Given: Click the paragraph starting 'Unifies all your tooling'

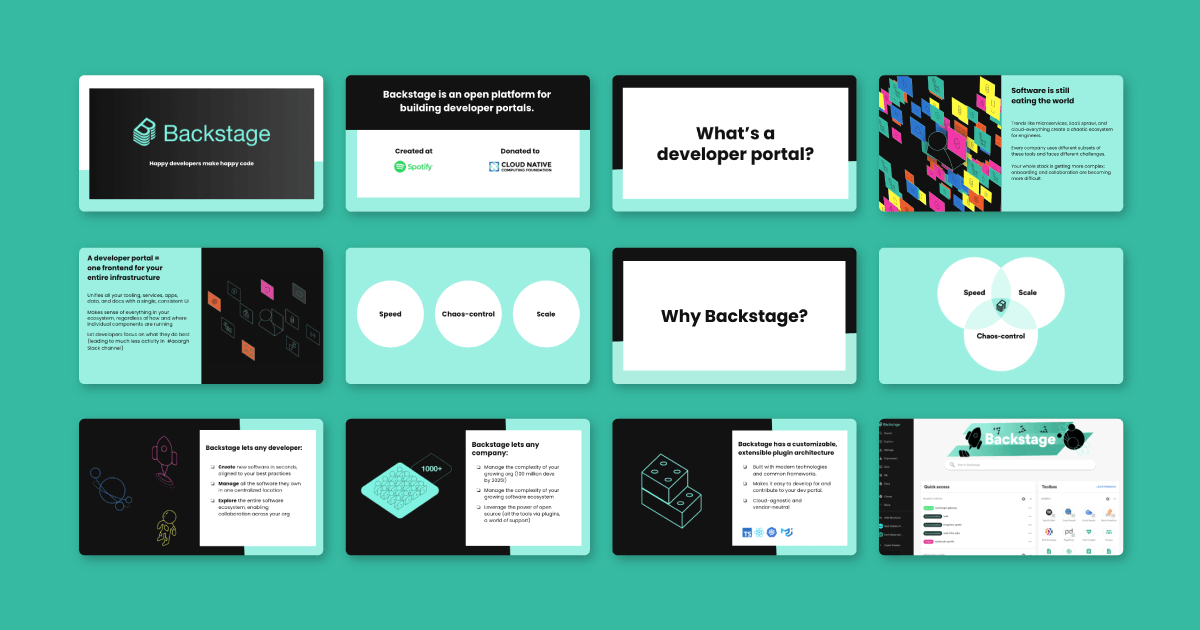Looking at the screenshot, I should [x=138, y=298].
